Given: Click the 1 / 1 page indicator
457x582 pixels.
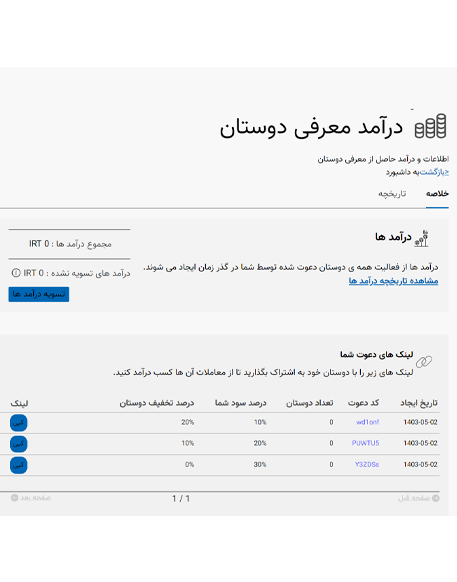Looking at the screenshot, I should 181,498.
